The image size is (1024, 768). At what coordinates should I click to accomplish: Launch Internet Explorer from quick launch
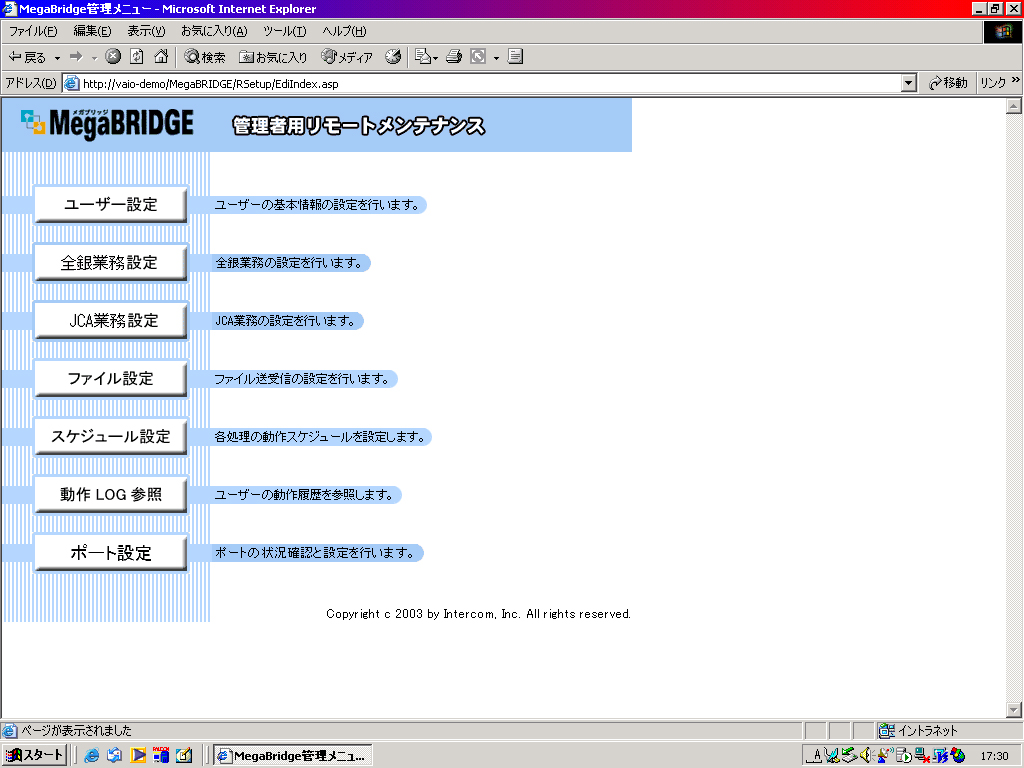tap(91, 756)
